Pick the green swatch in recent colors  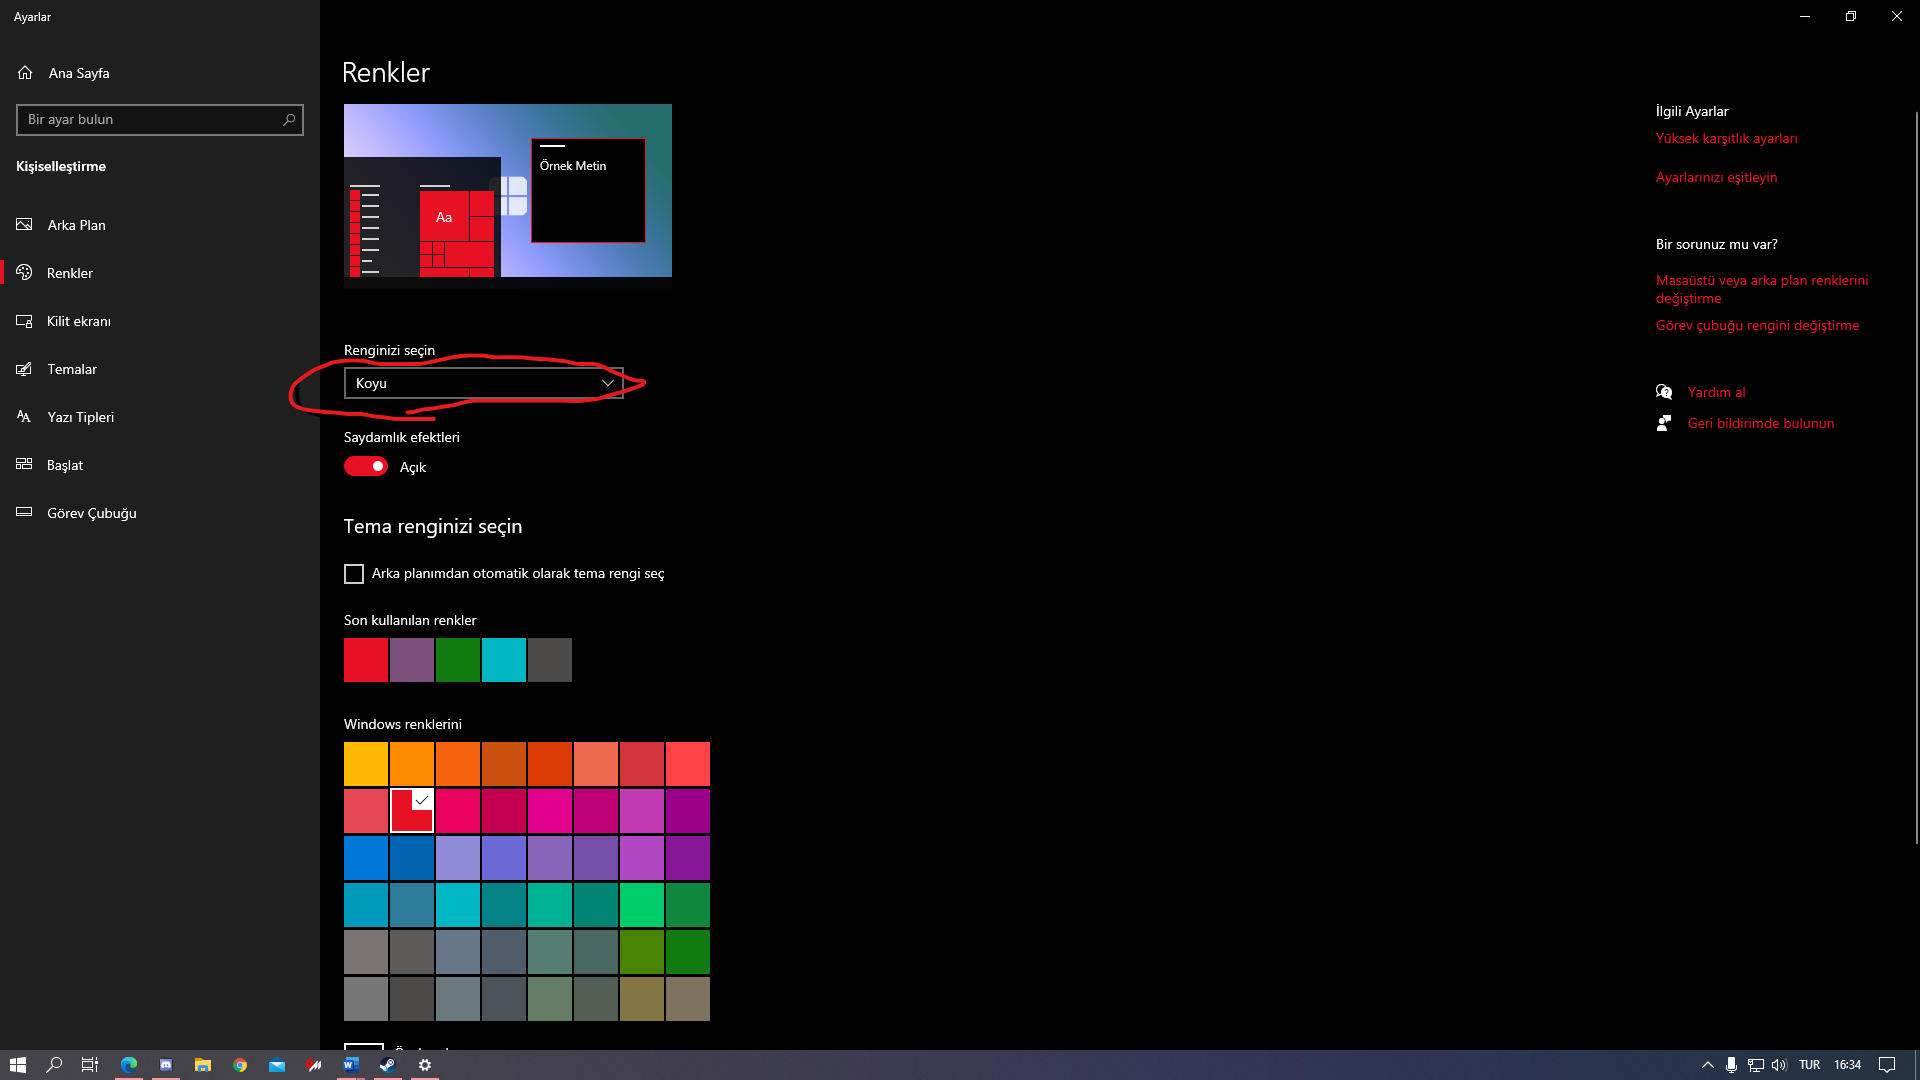tap(458, 660)
